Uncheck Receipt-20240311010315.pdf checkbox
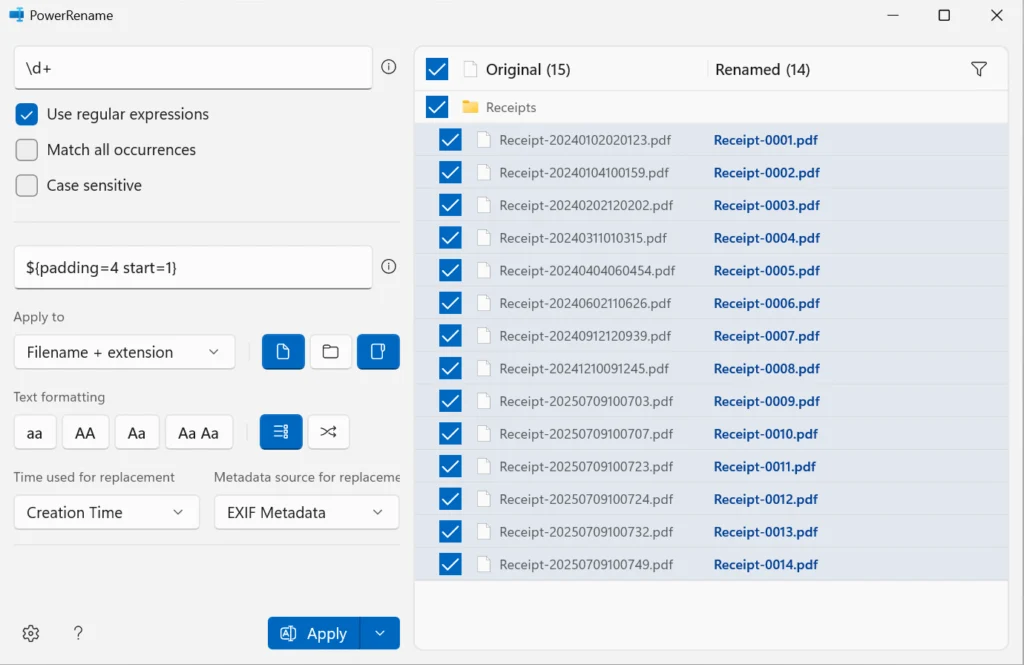 [450, 238]
